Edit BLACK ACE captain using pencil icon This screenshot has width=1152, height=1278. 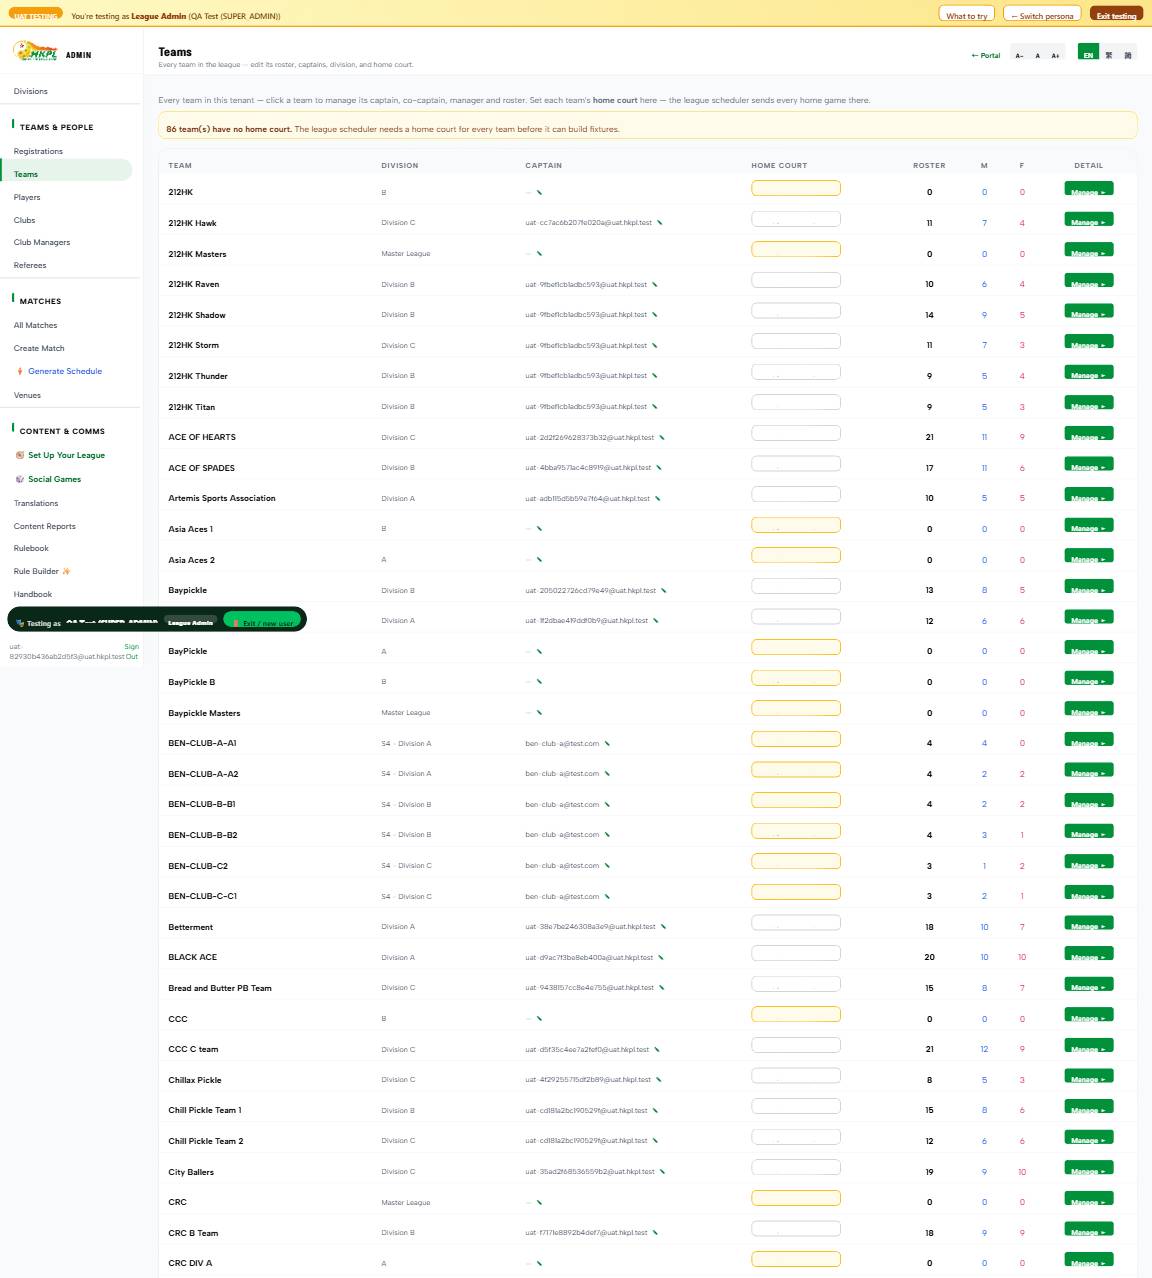661,958
